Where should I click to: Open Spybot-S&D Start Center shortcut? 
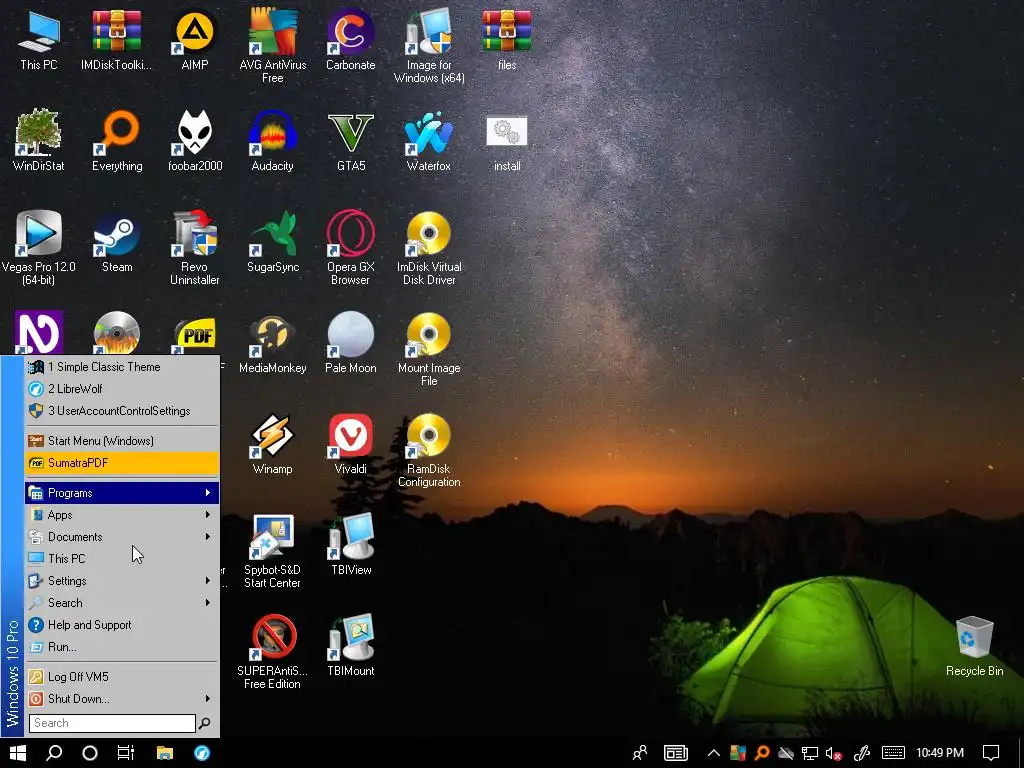click(x=272, y=551)
